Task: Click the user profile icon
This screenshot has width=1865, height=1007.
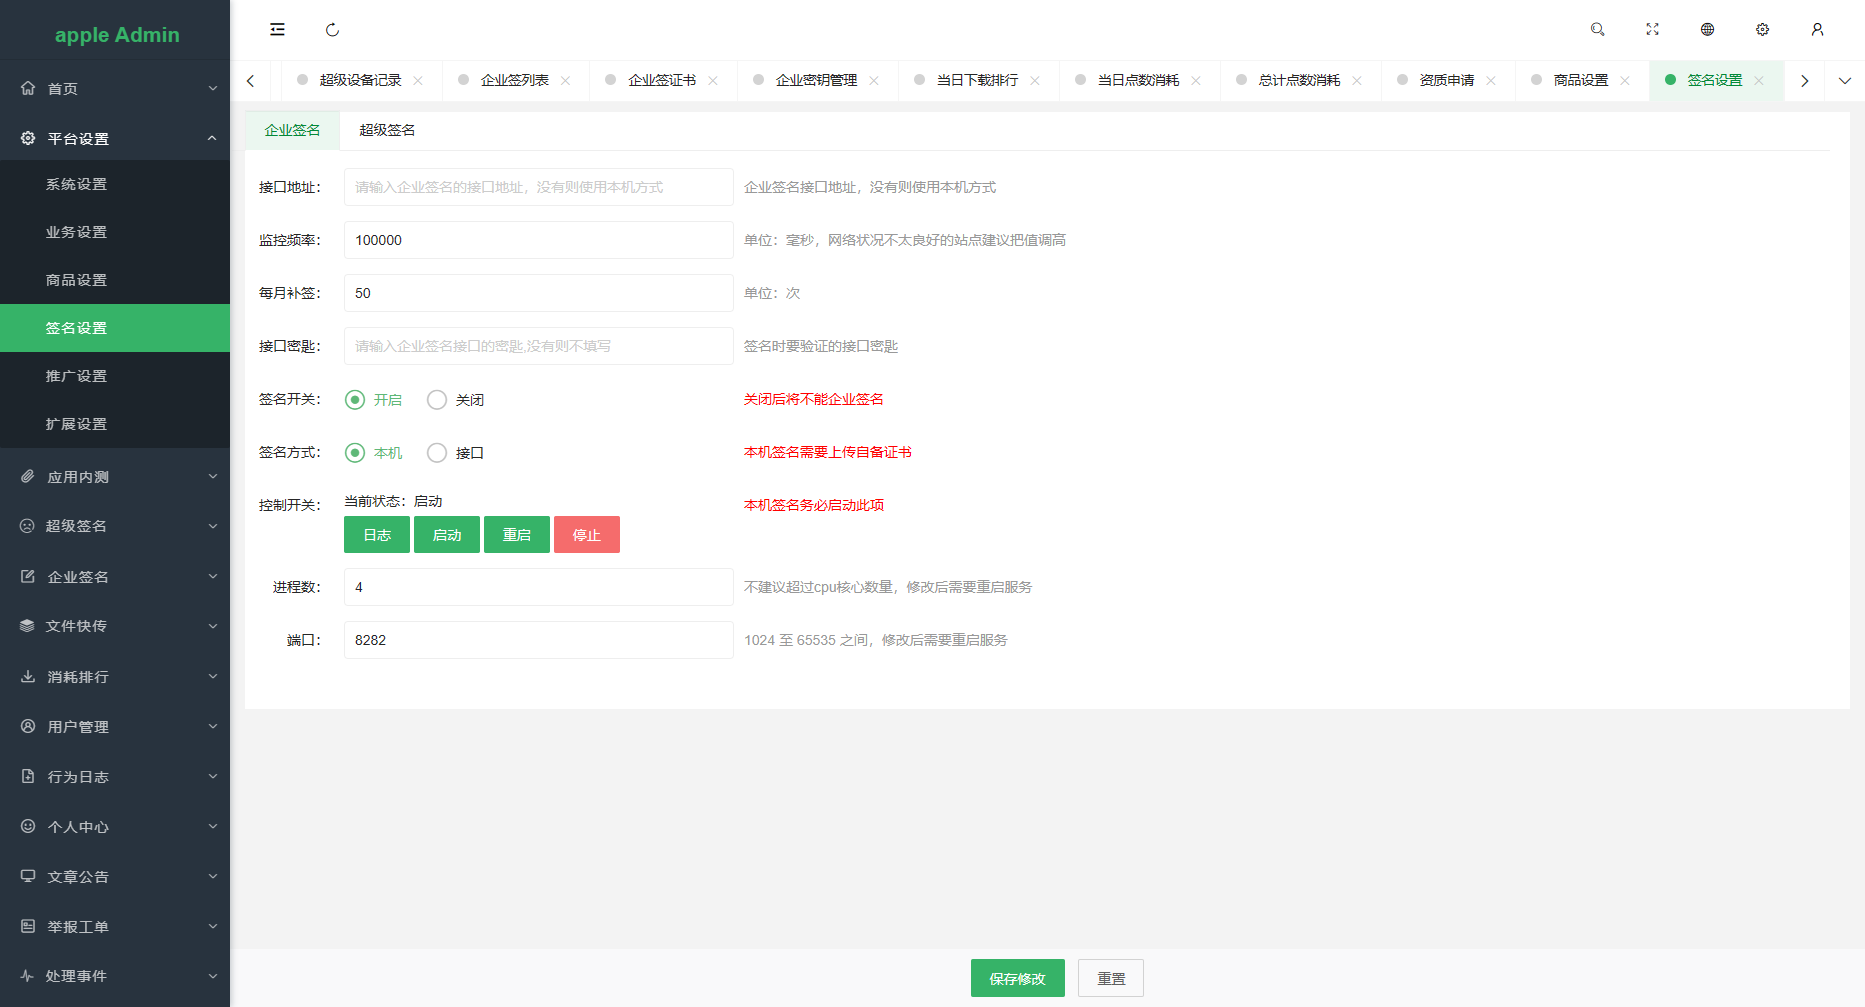Action: tap(1817, 30)
